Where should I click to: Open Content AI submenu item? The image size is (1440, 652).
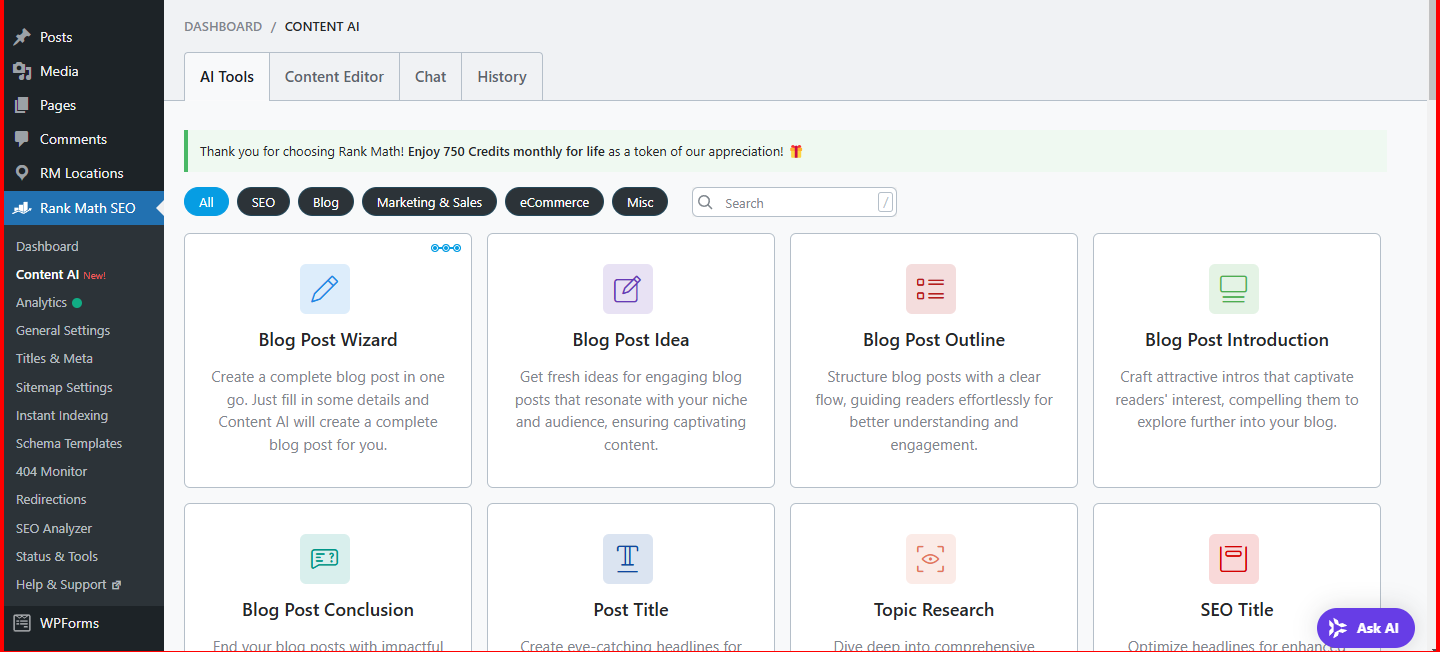pos(47,274)
